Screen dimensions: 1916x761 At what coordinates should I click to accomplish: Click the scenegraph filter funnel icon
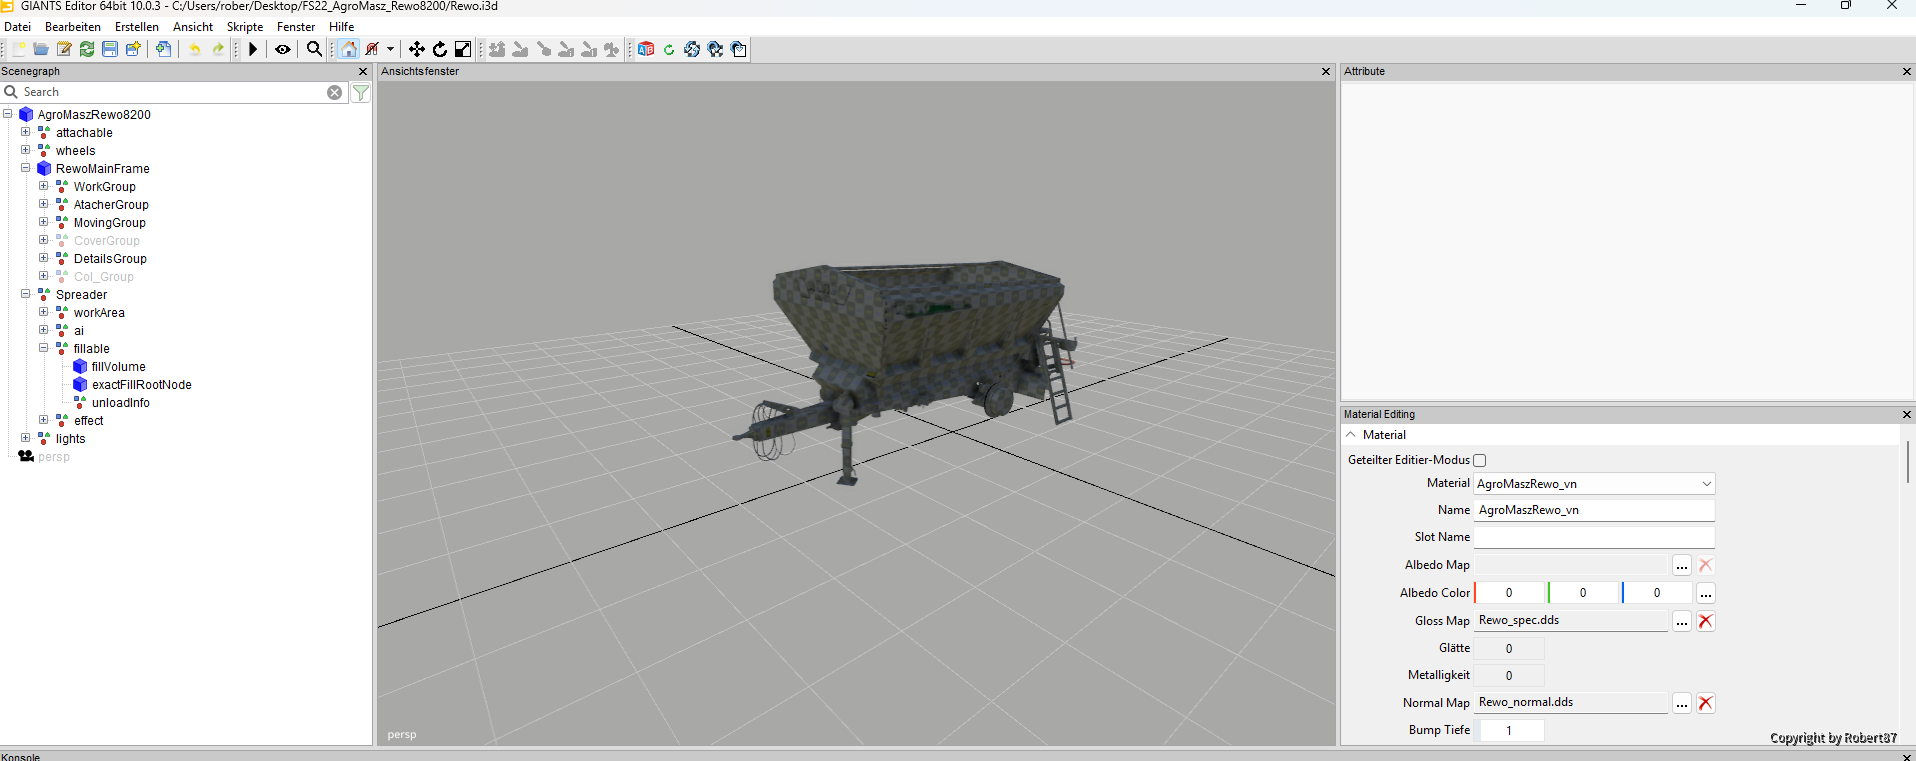(x=361, y=92)
